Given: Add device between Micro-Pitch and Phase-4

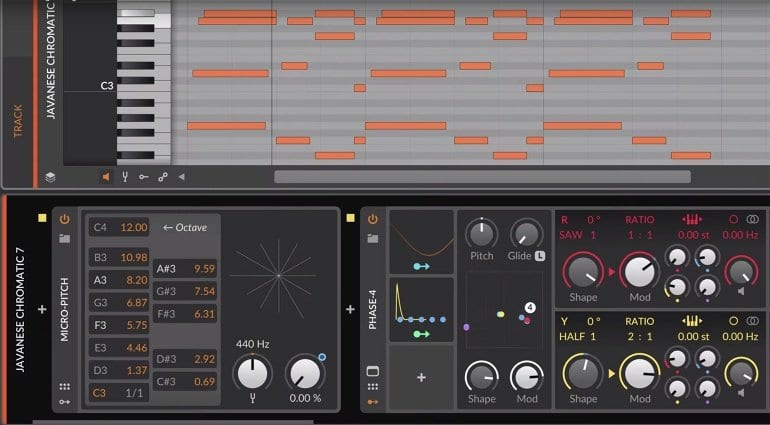Looking at the screenshot, I should 350,310.
